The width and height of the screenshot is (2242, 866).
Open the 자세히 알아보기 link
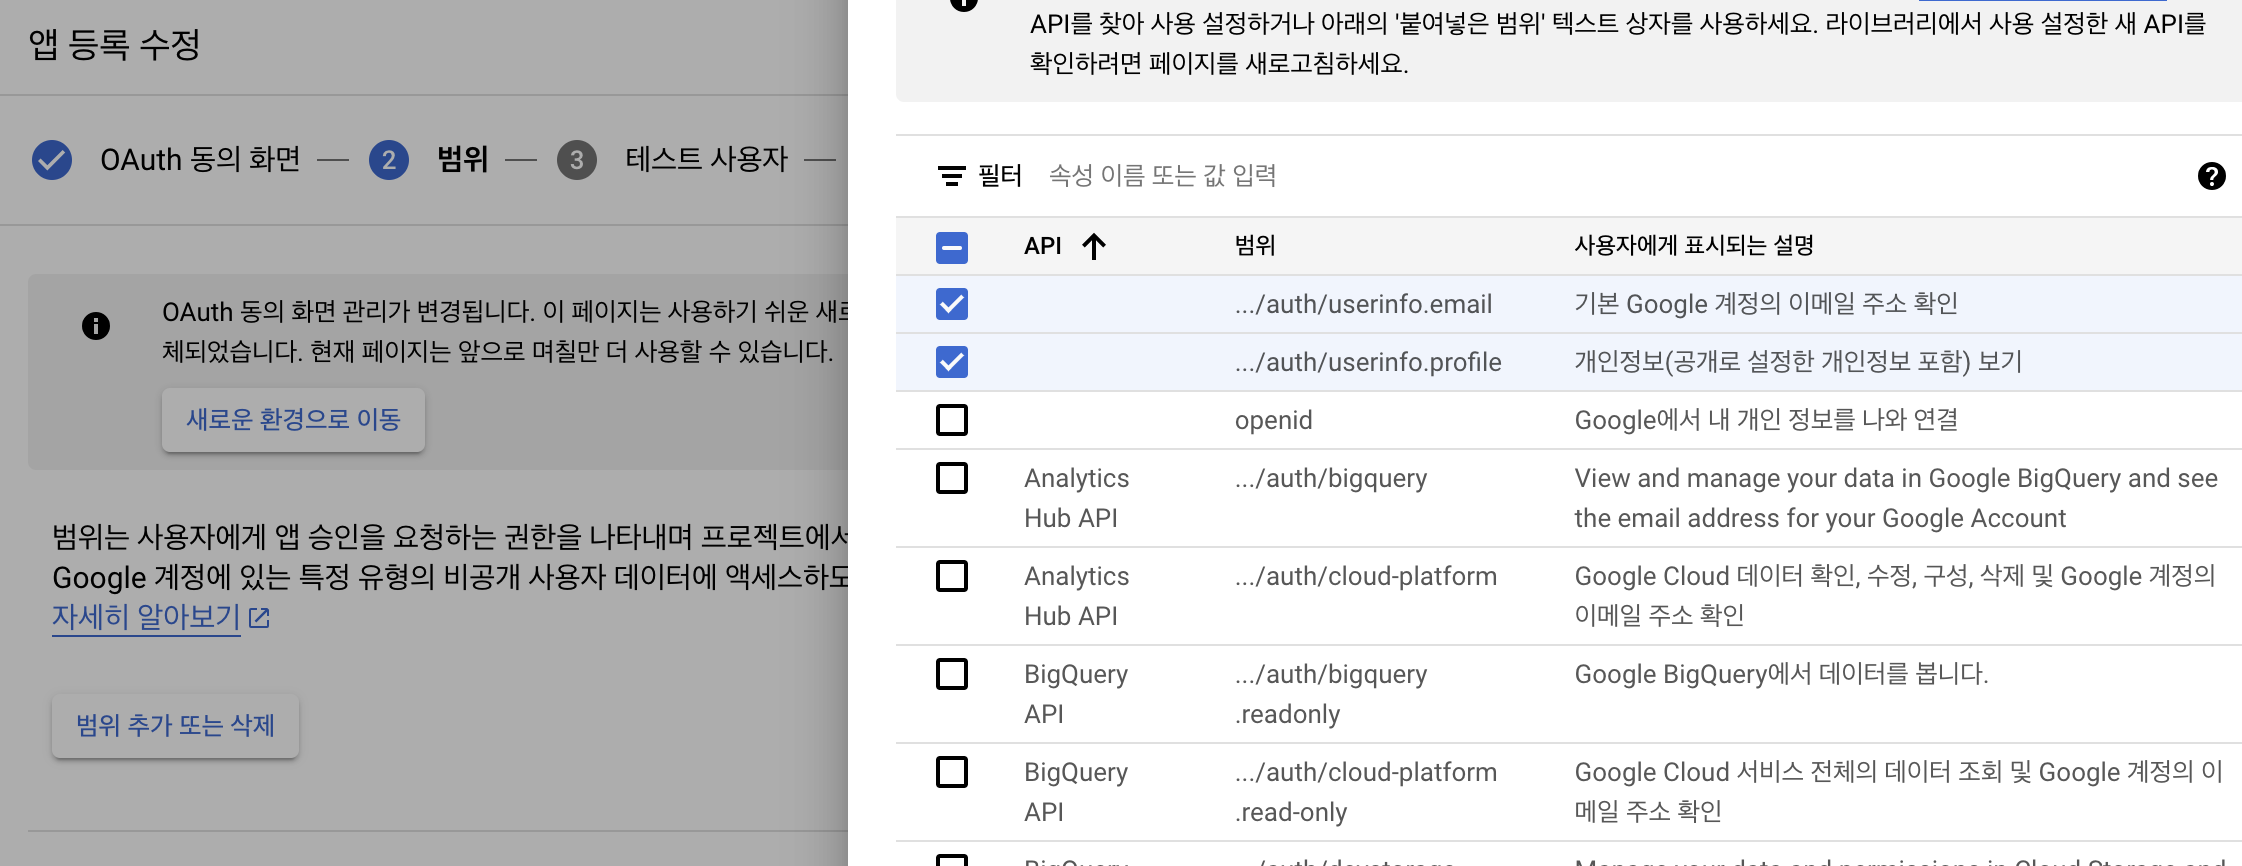146,617
